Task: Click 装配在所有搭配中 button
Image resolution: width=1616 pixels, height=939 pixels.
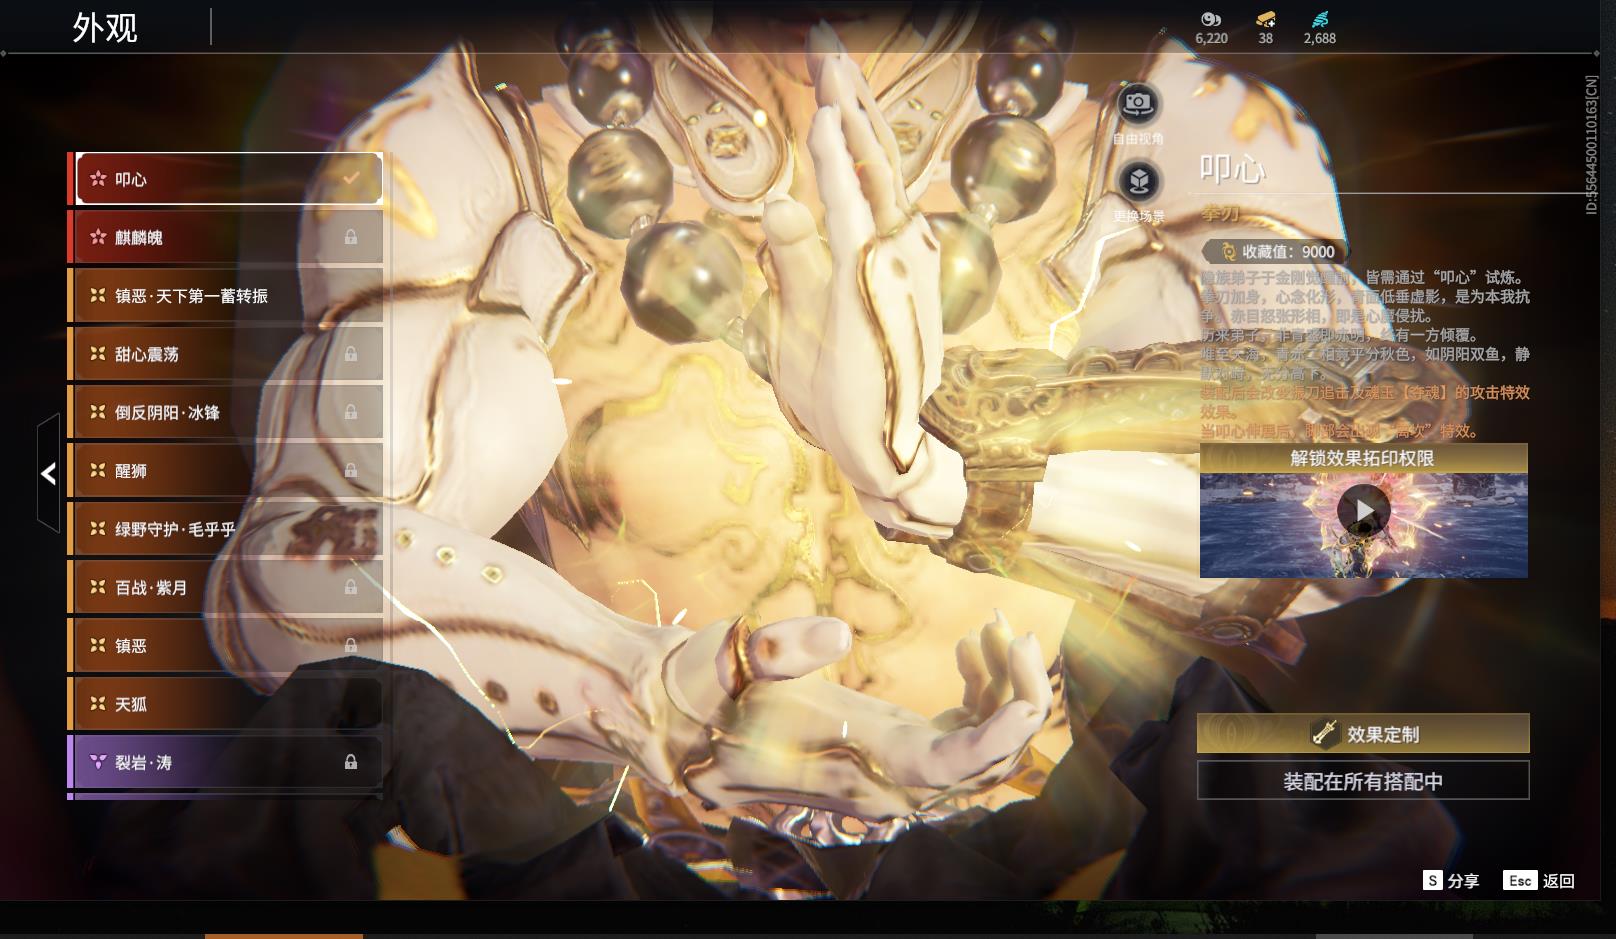Action: pos(1363,781)
